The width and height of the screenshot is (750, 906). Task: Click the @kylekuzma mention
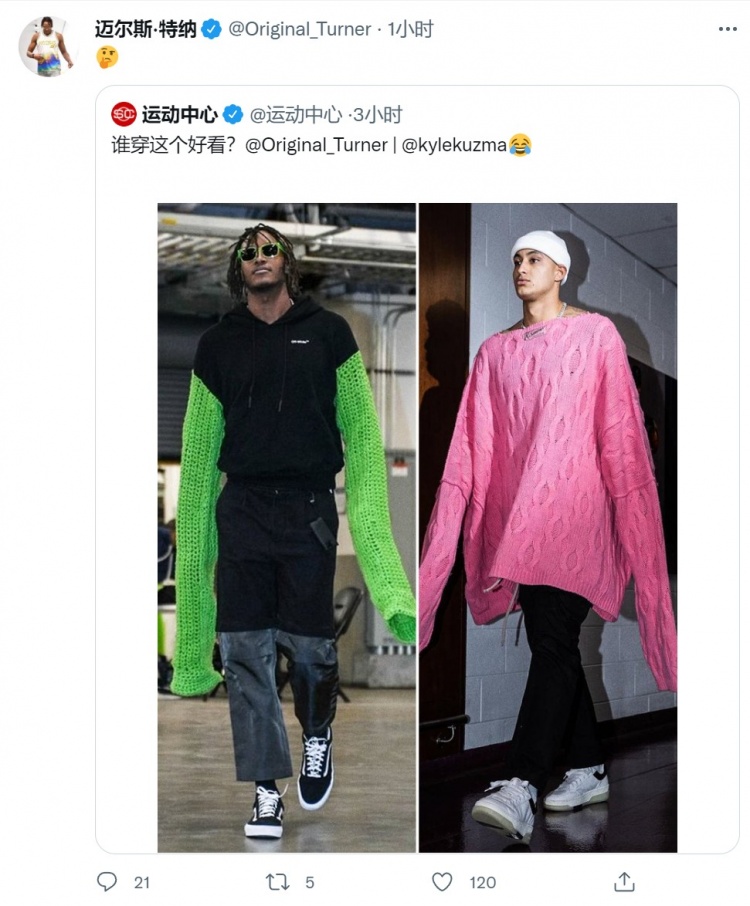click(x=454, y=144)
